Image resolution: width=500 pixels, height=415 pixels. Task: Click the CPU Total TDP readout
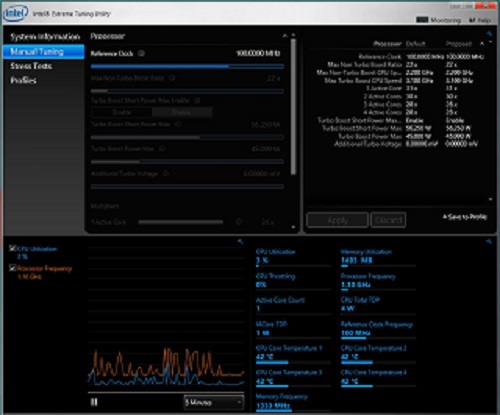(378, 304)
